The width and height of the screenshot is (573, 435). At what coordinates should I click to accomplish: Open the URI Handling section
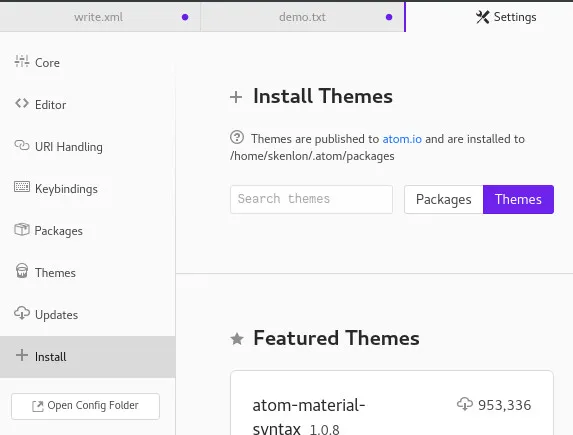coord(88,147)
